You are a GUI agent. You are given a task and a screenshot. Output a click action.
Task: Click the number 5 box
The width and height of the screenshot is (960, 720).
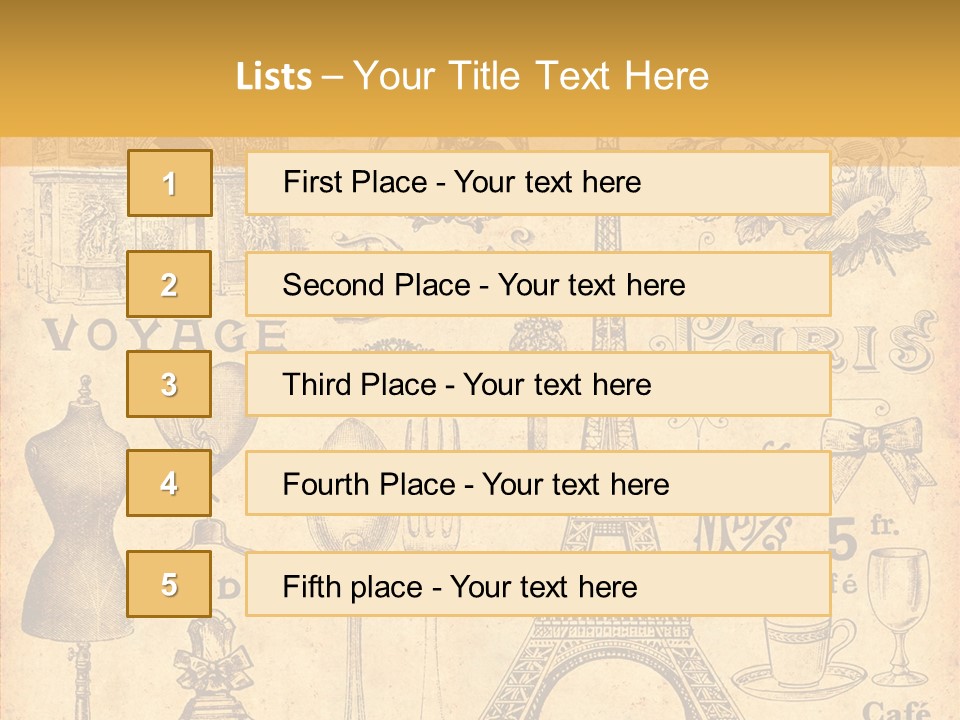(x=169, y=584)
